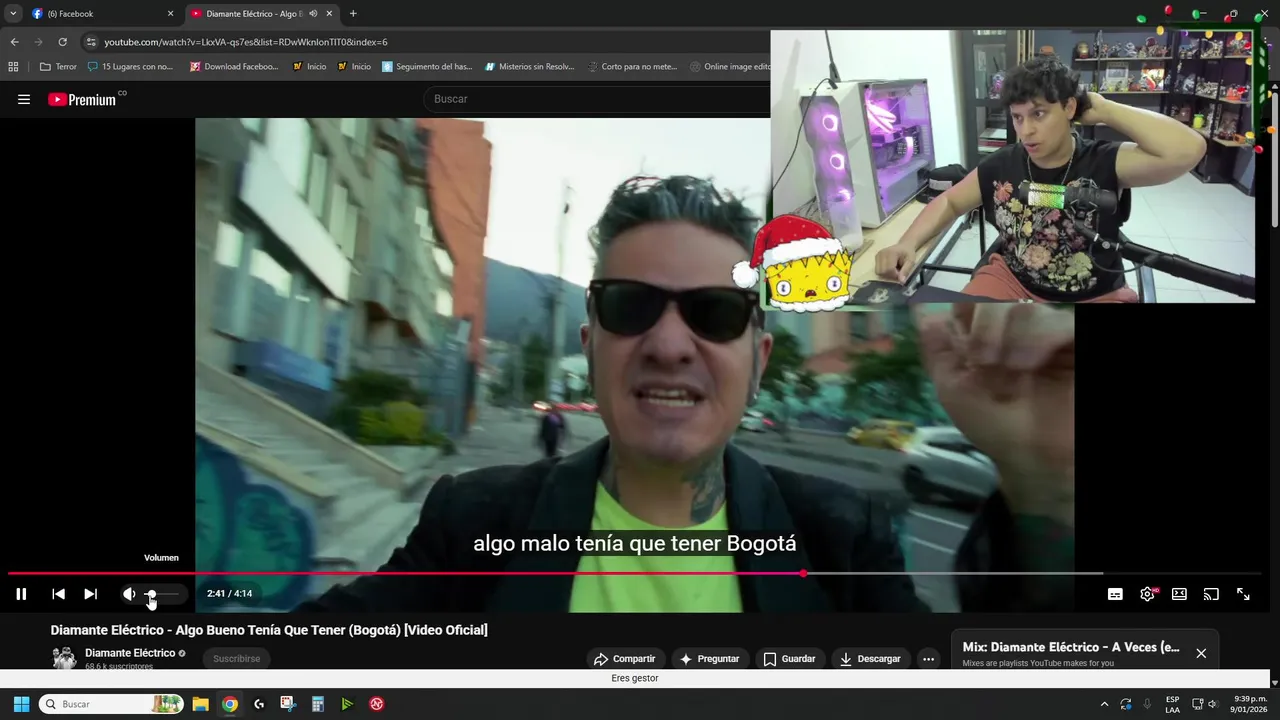Image resolution: width=1280 pixels, height=720 pixels.
Task: Open the more actions three-dot menu
Action: [x=928, y=659]
